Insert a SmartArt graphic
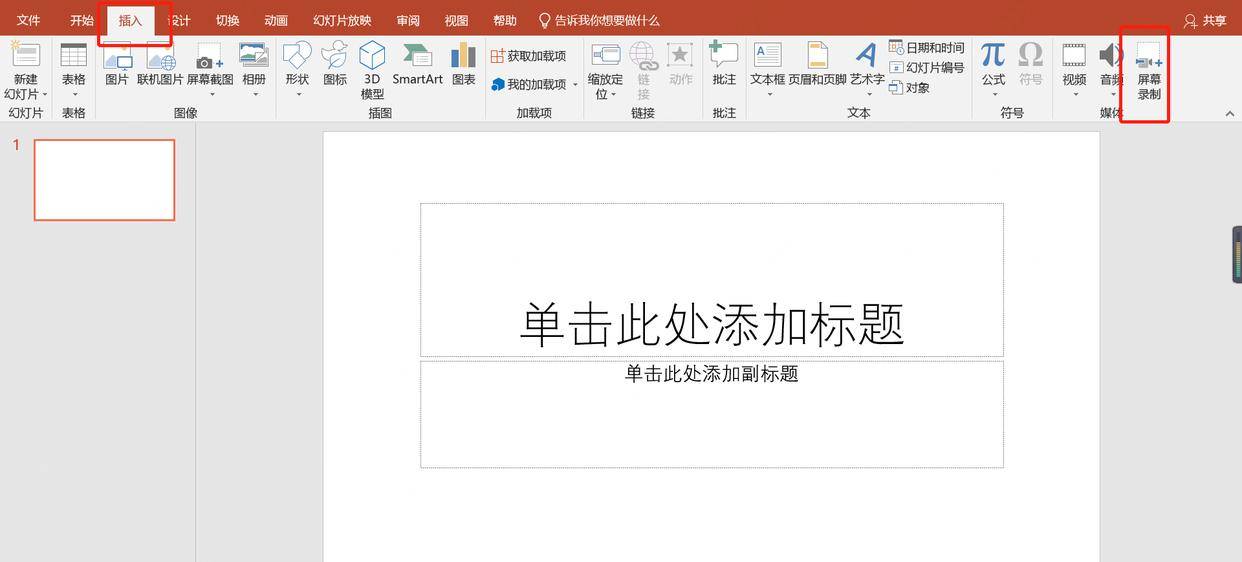This screenshot has width=1242, height=562. 417,62
